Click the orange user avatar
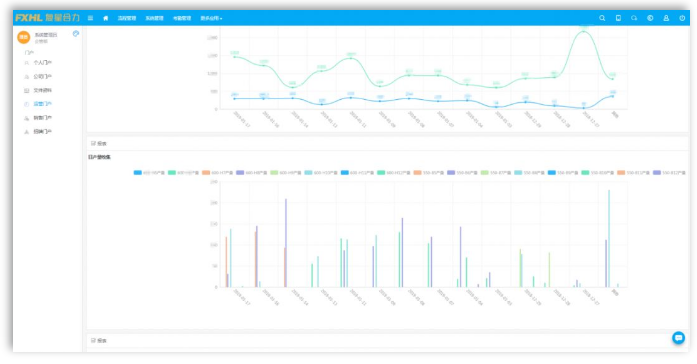 (24, 37)
